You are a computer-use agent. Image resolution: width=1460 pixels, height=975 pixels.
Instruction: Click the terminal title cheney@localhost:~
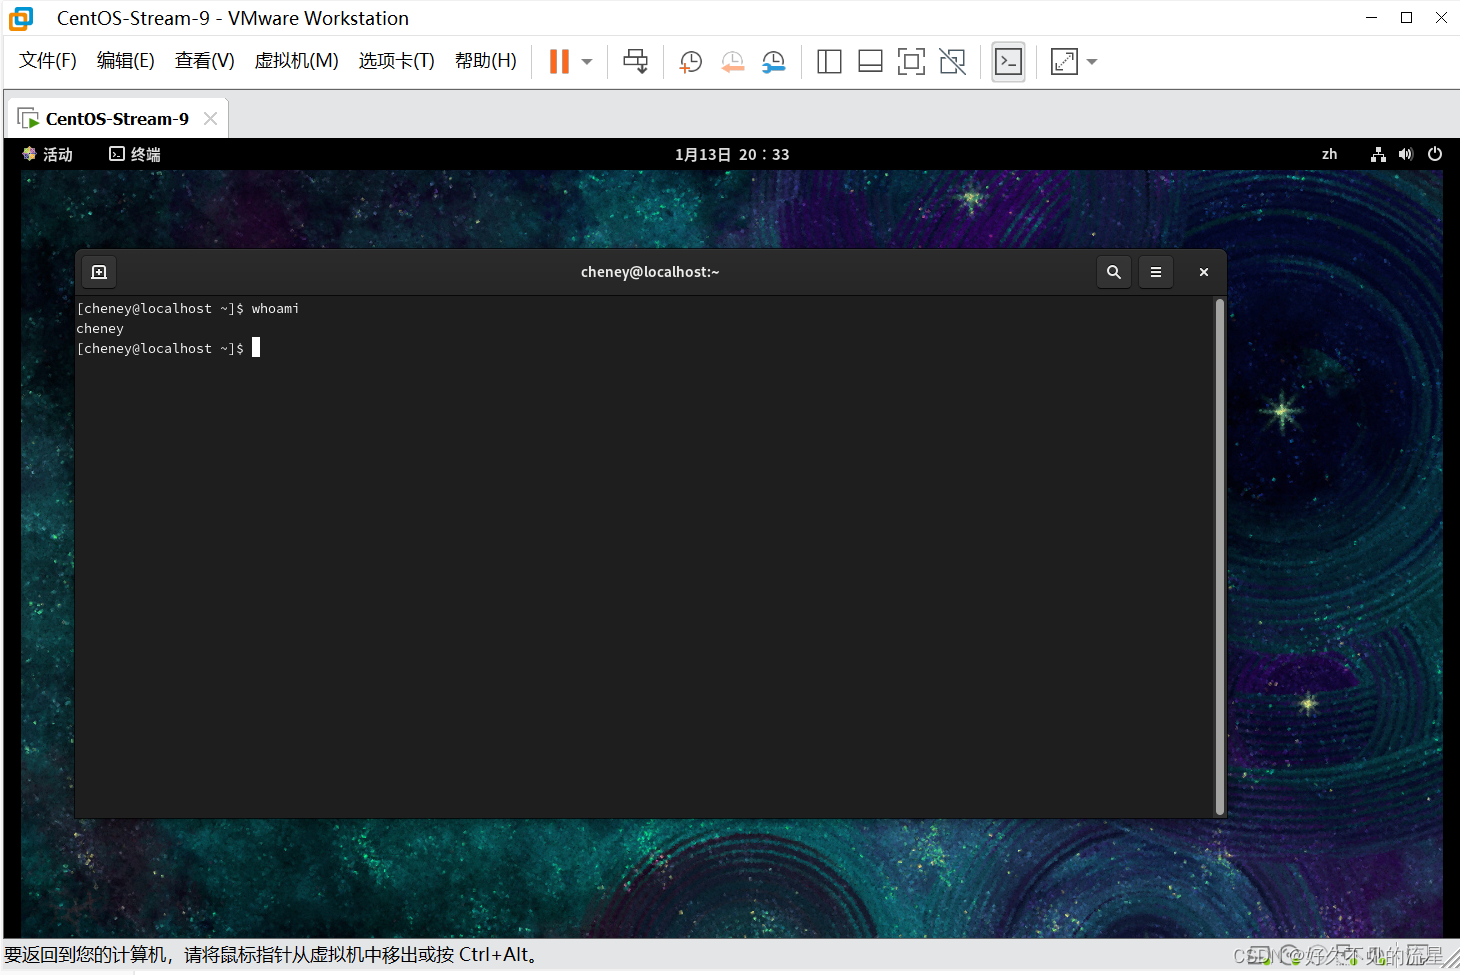coord(650,272)
